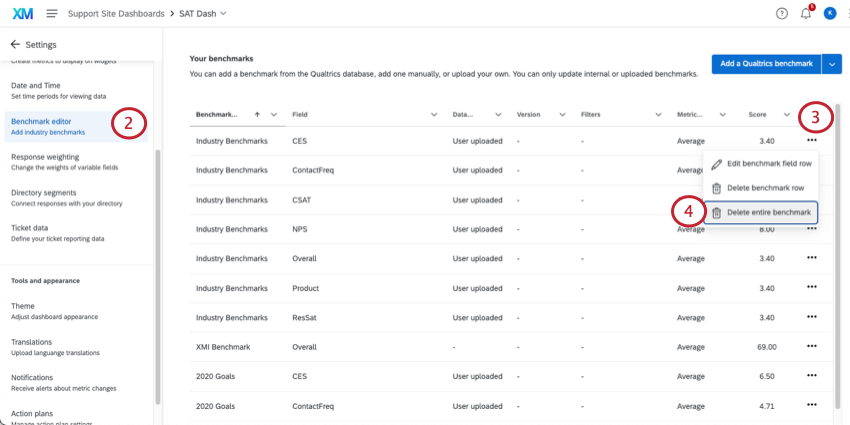Screen dimensions: 850x425
Task: Select Edit benchmark field row
Action: pyautogui.click(x=767, y=163)
